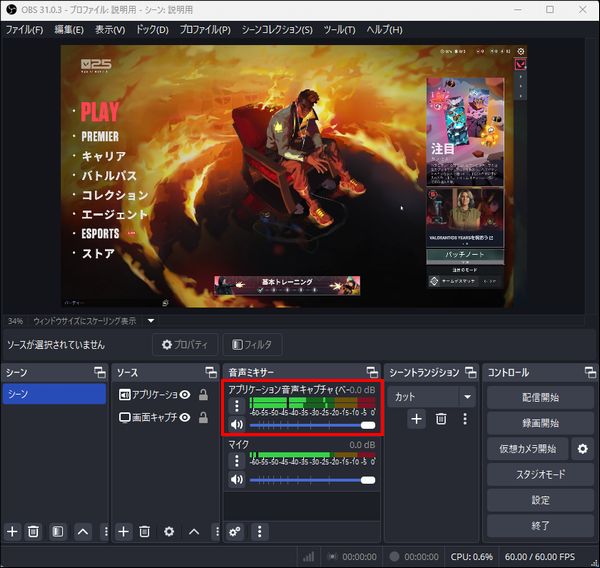Adjust アプリケーション音声キャプチャ volume slider
Image resolution: width=600 pixels, height=568 pixels.
click(313, 425)
